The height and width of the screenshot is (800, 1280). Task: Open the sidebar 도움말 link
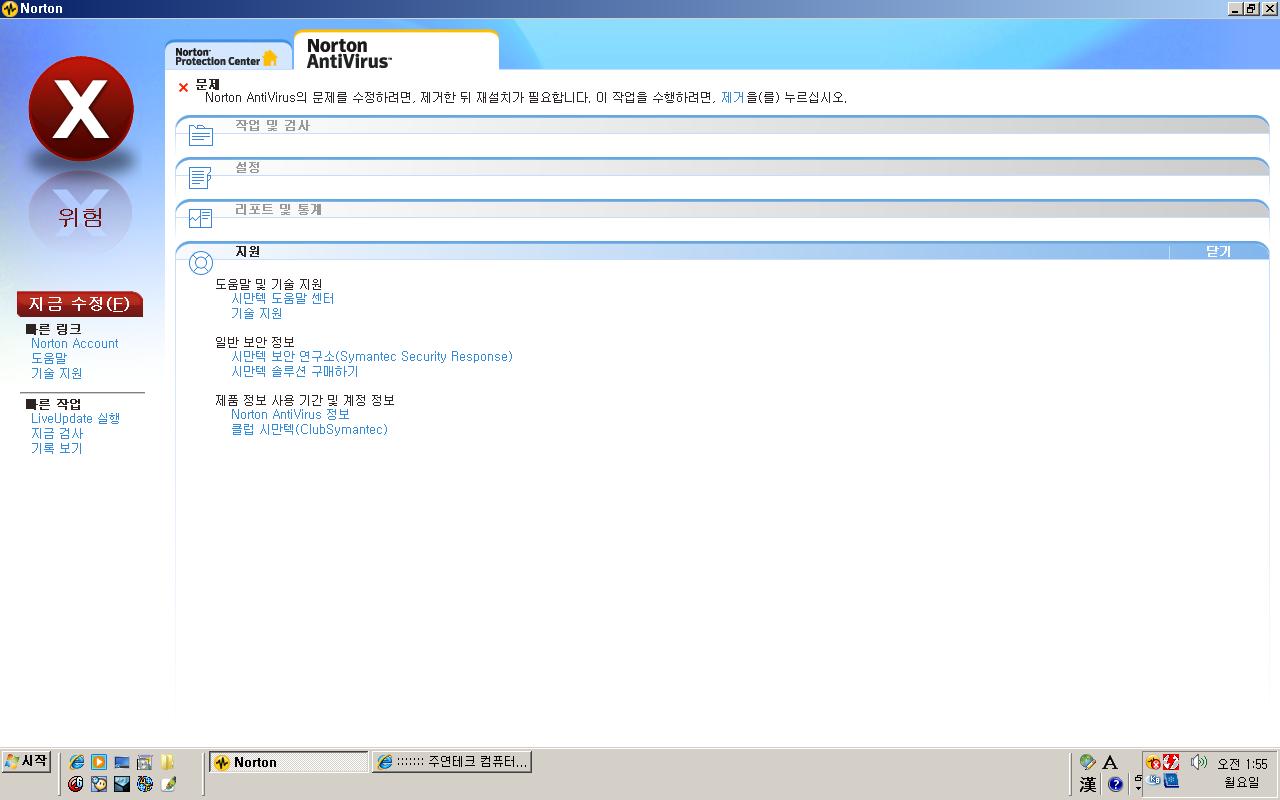[49, 358]
